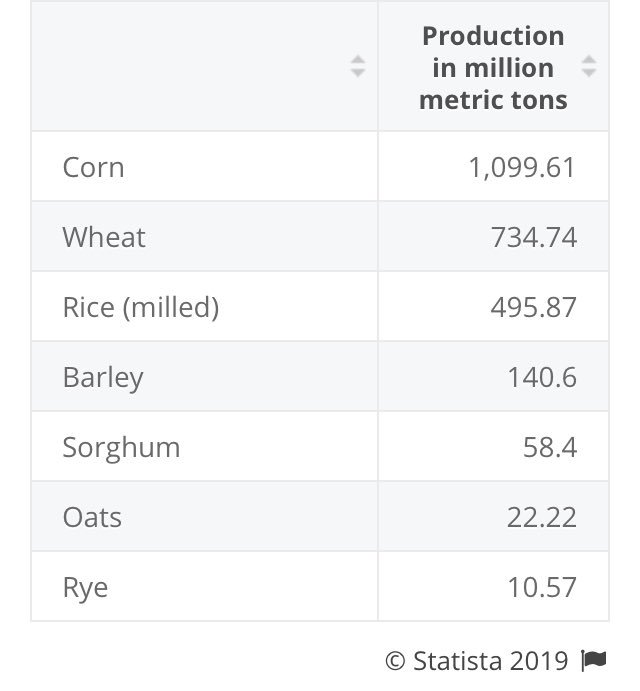Click the 10.57 Rye value

click(x=542, y=587)
